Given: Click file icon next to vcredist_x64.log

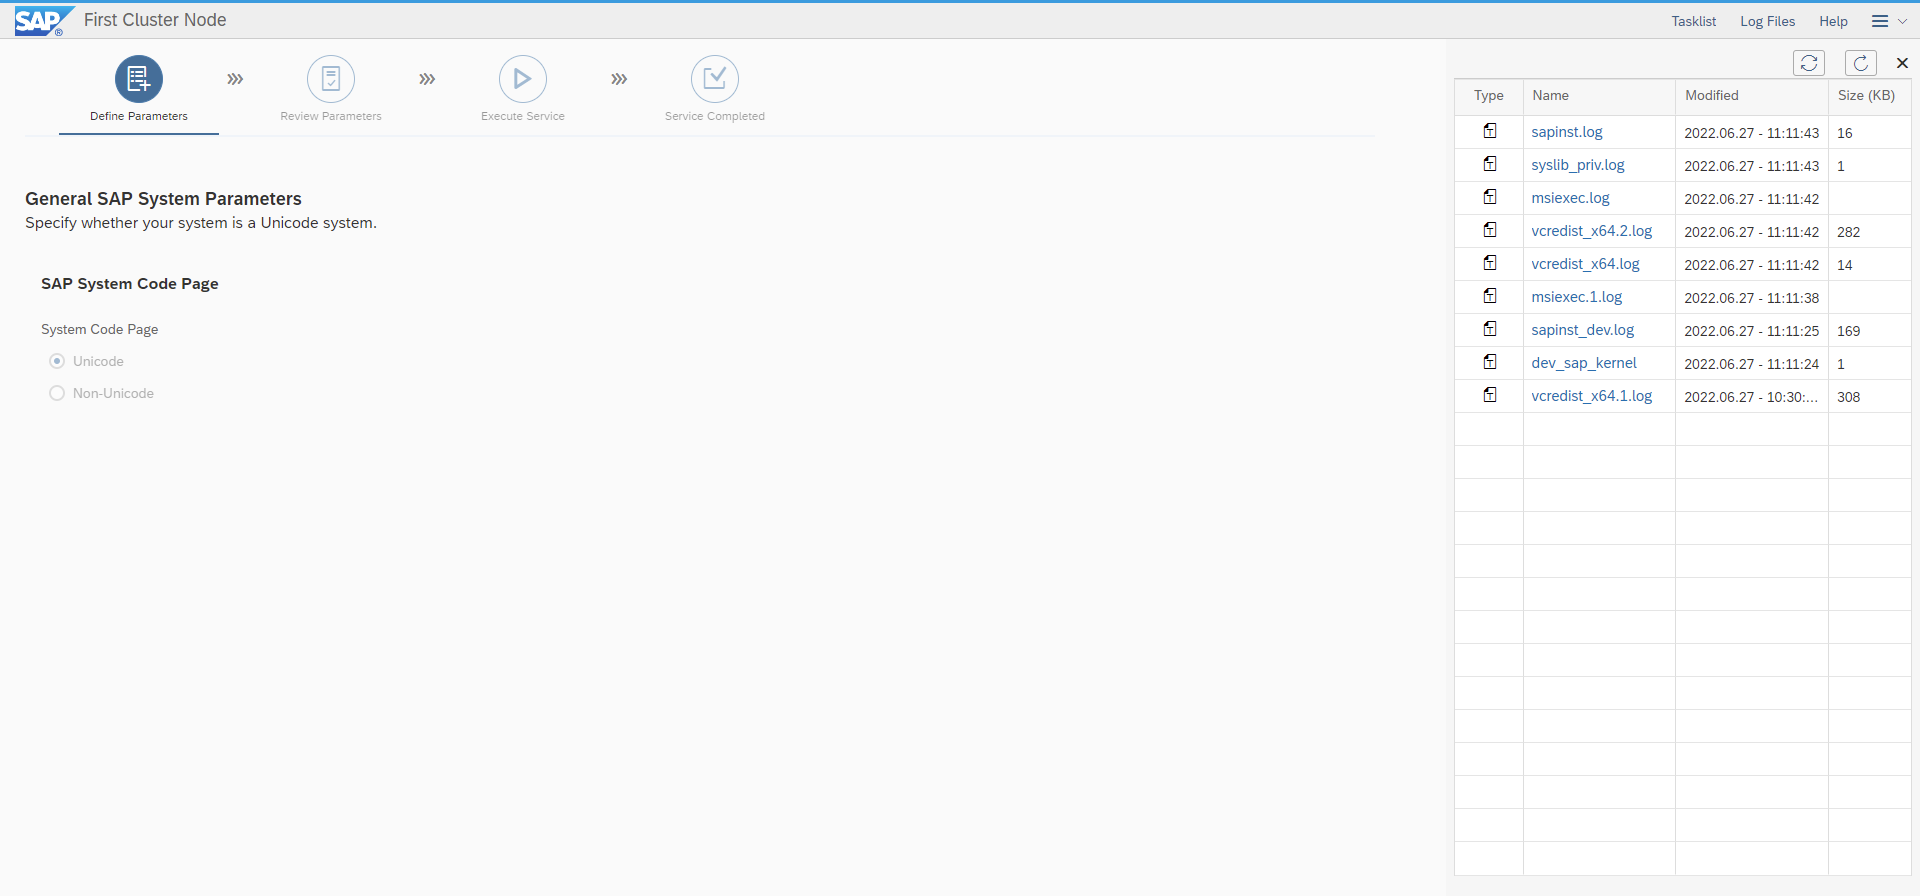Looking at the screenshot, I should coord(1490,263).
